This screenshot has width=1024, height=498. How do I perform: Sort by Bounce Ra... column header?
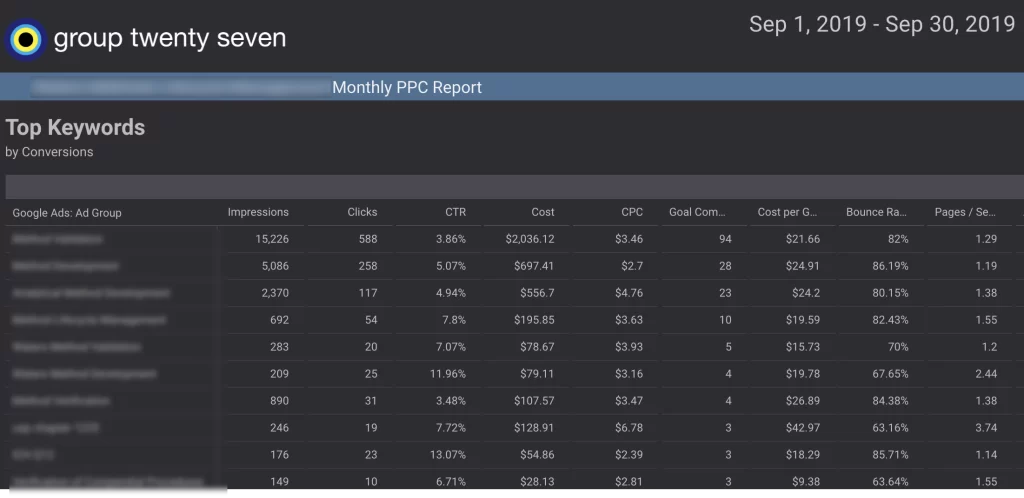tap(876, 212)
